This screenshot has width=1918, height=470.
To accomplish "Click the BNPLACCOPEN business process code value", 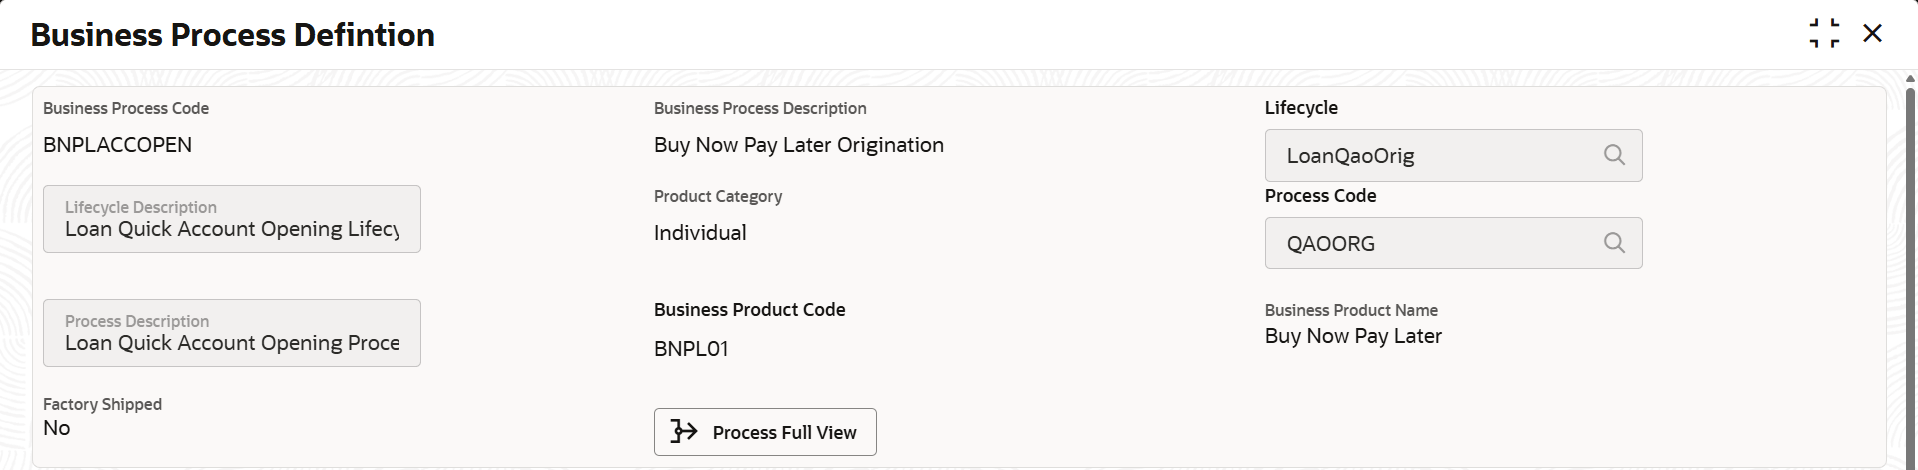I will coord(117,145).
